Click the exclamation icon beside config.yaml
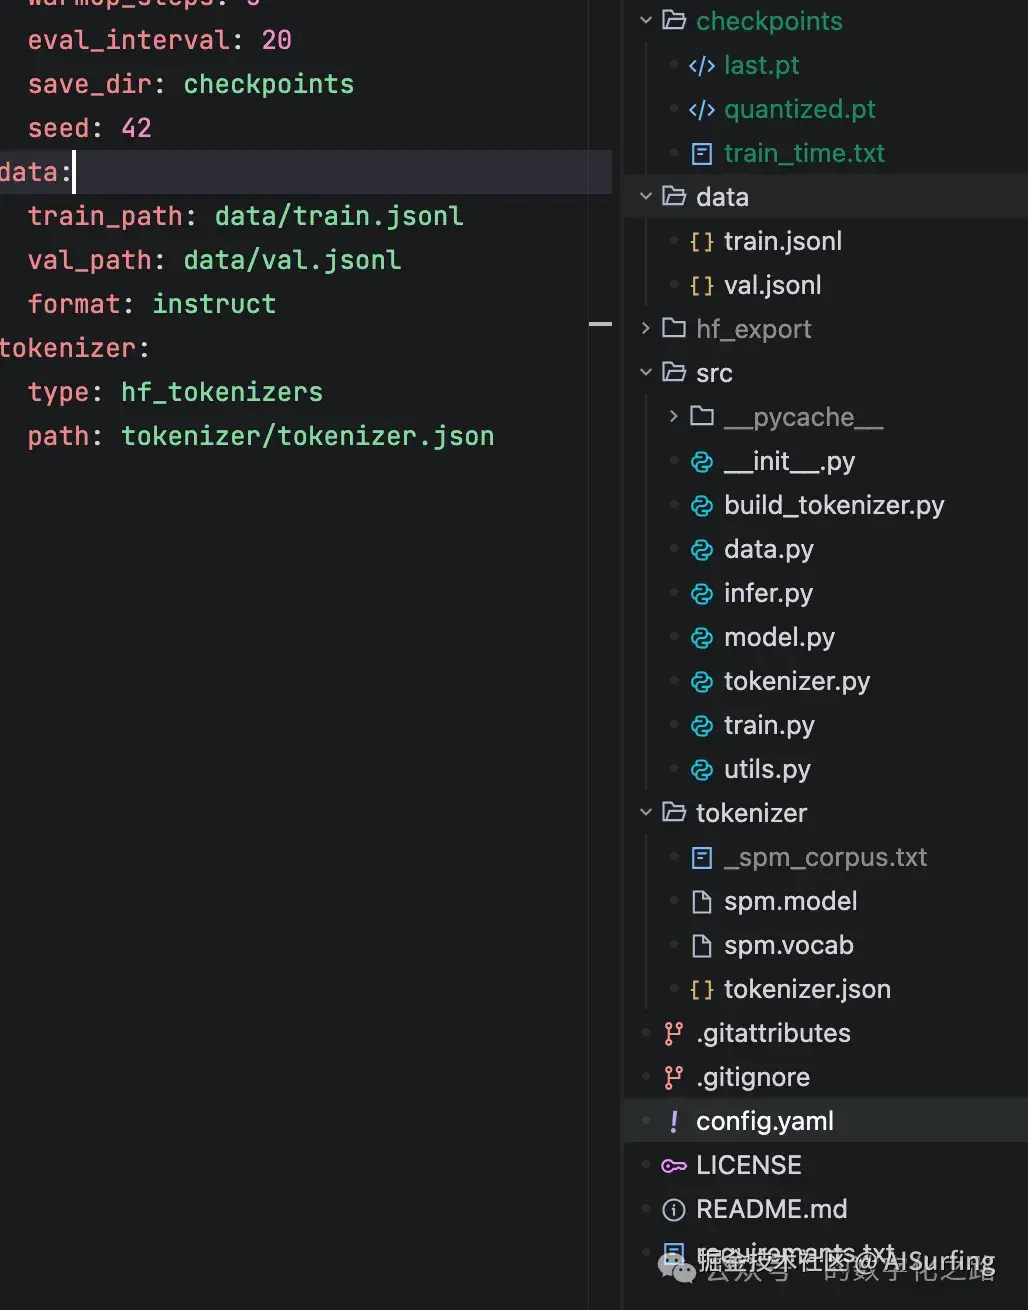The height and width of the screenshot is (1310, 1028). tap(674, 1121)
